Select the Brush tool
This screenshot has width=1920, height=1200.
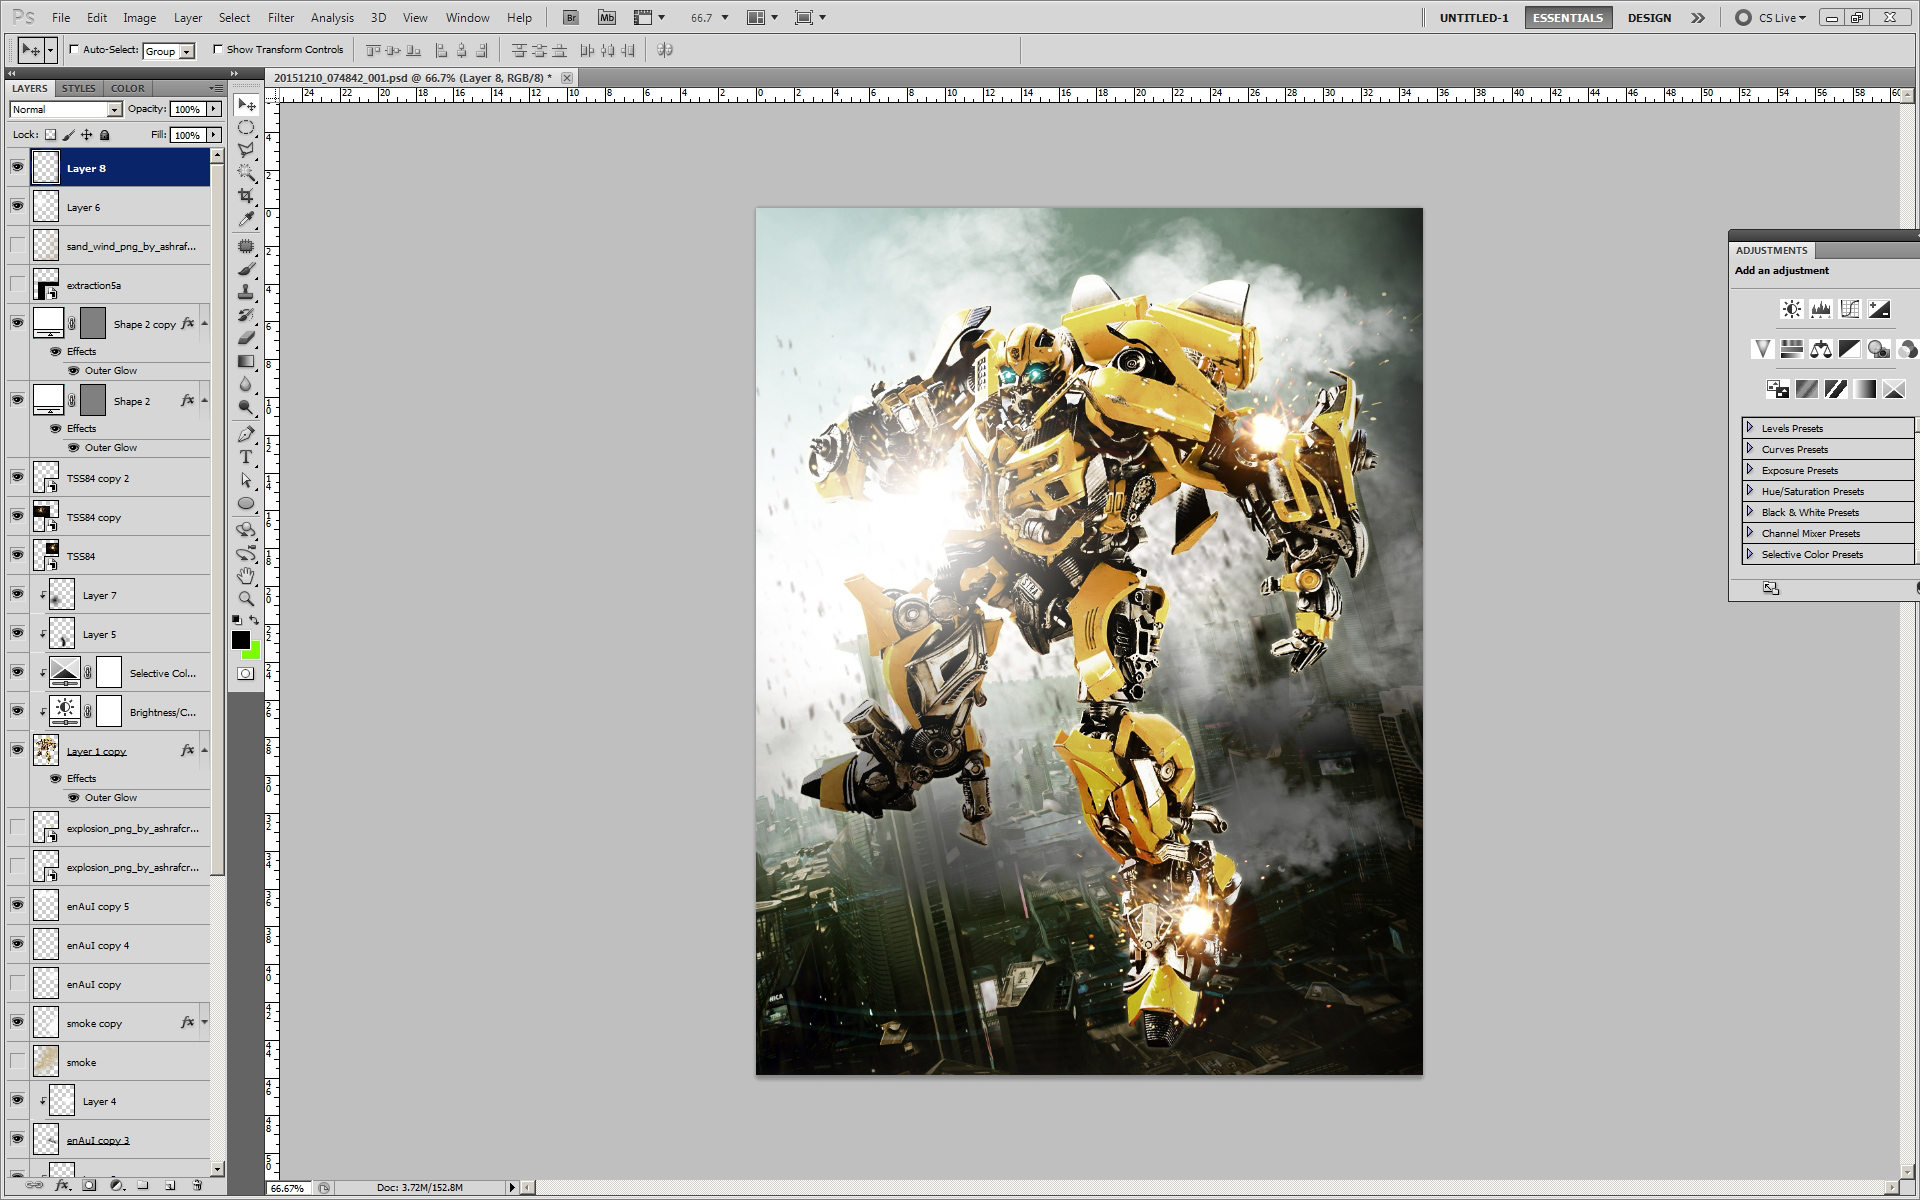click(x=246, y=269)
